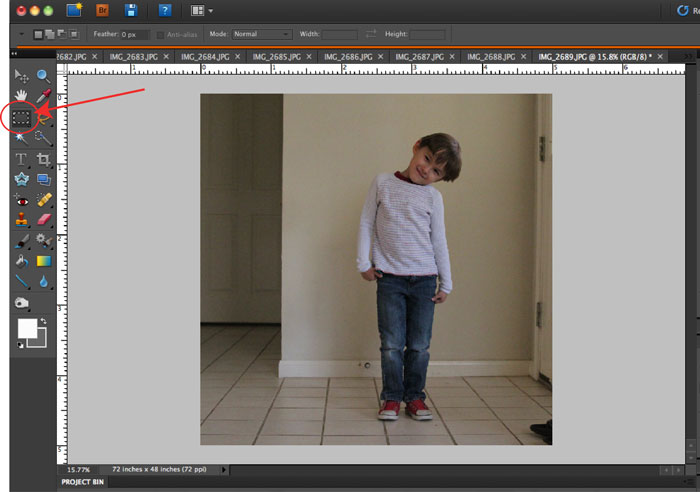The image size is (700, 492).
Task: Select the Type tool
Action: coord(21,159)
